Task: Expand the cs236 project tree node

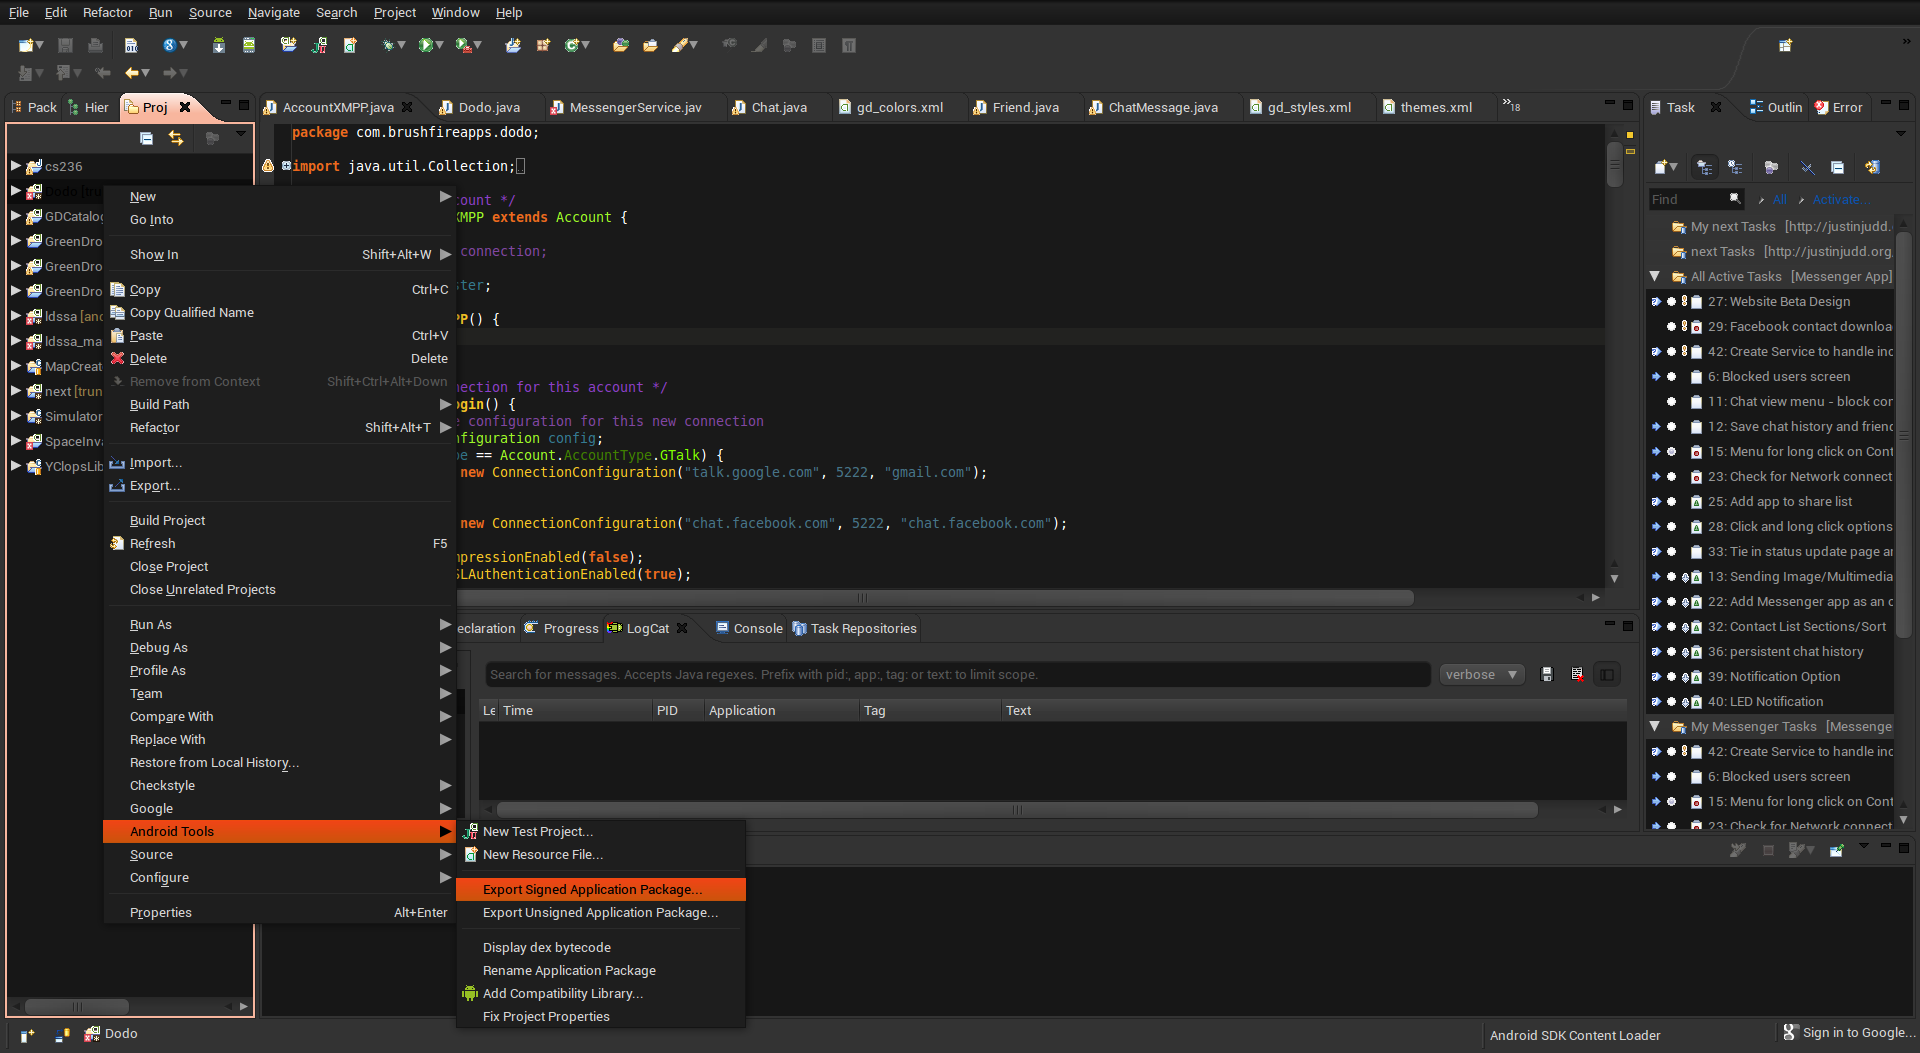Action: point(16,166)
